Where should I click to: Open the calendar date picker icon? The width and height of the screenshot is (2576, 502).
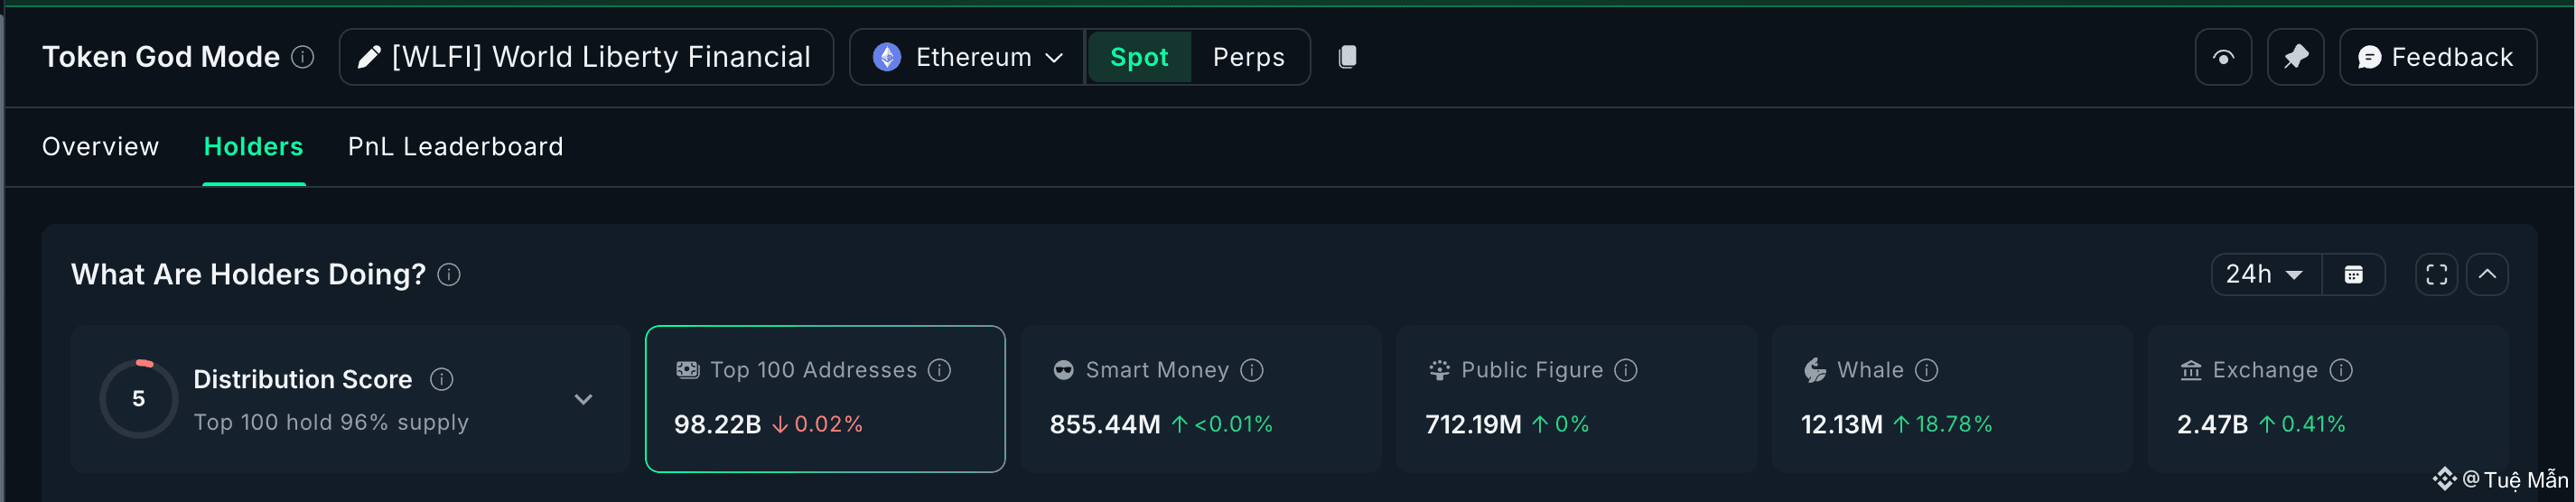tap(2353, 274)
